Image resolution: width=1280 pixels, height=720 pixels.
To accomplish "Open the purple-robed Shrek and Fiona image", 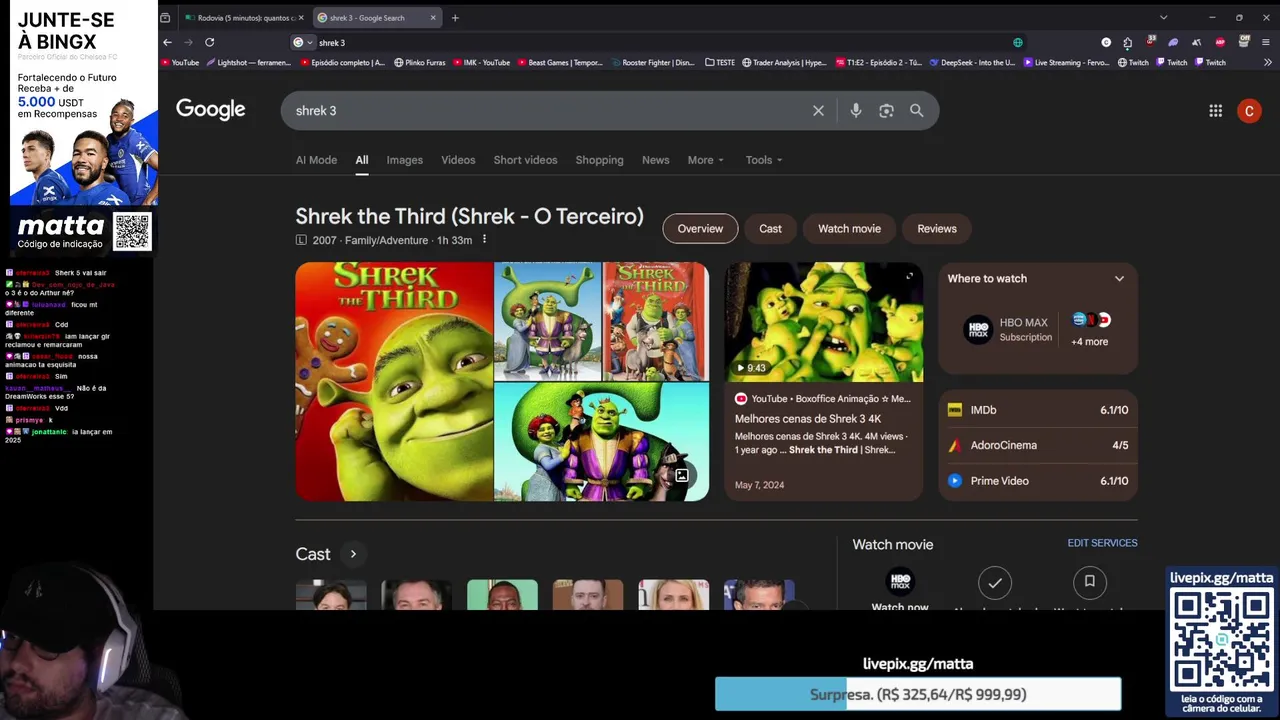I will [602, 442].
